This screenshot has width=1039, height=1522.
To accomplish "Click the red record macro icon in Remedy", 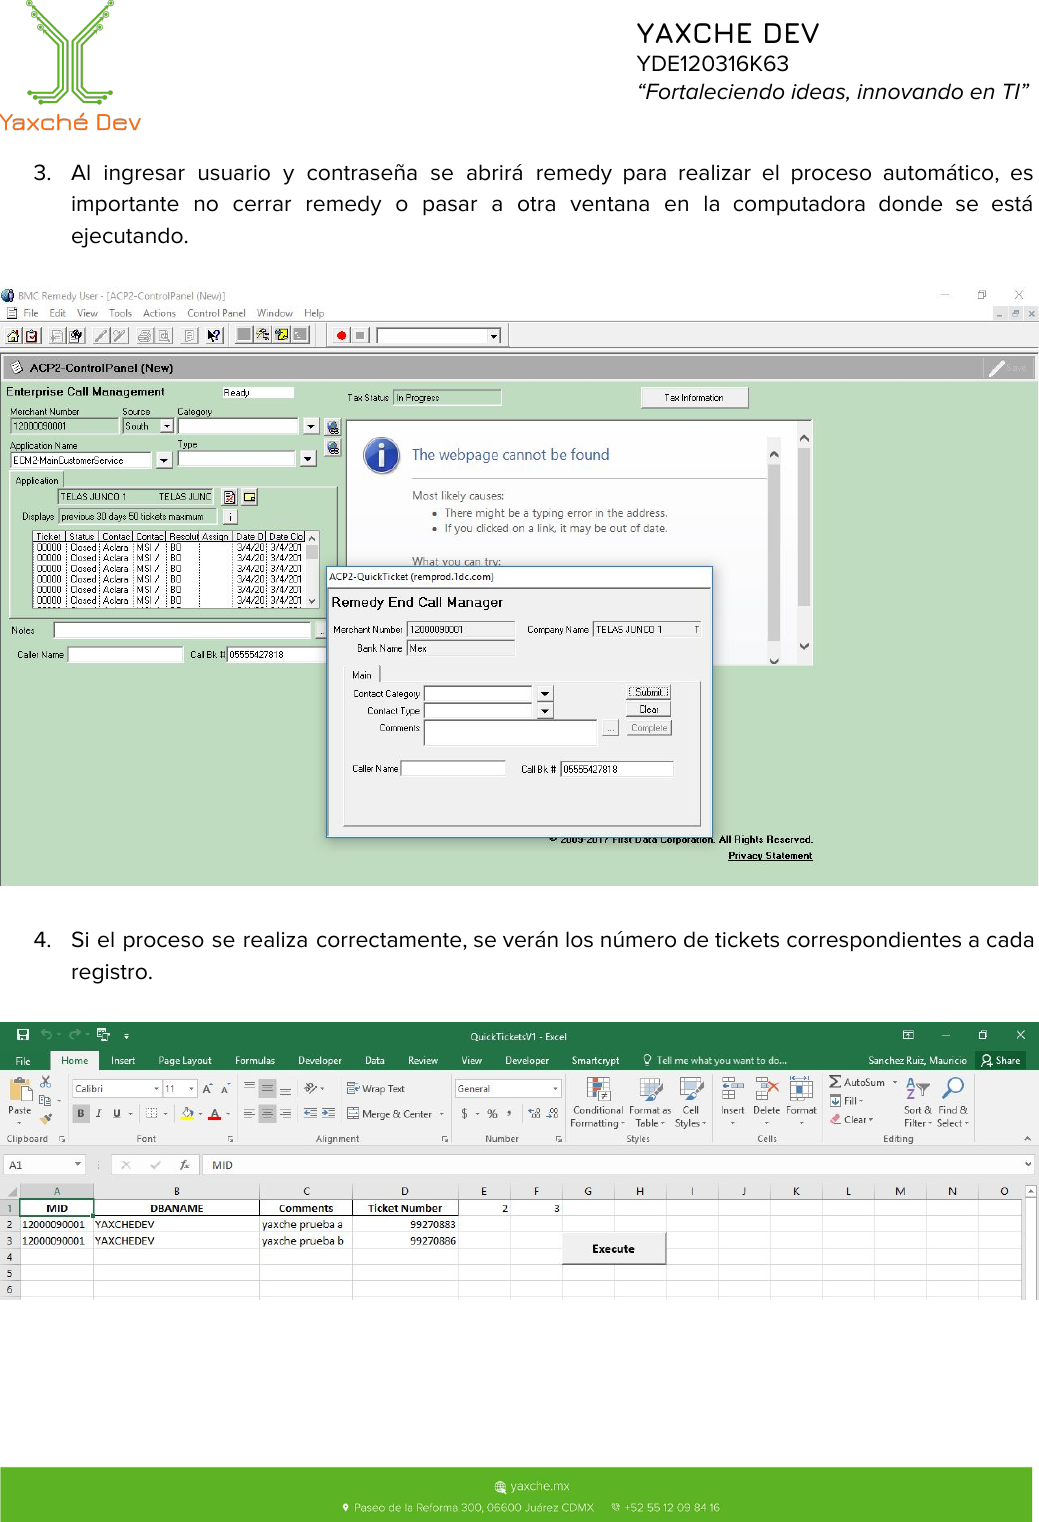I will tap(342, 336).
